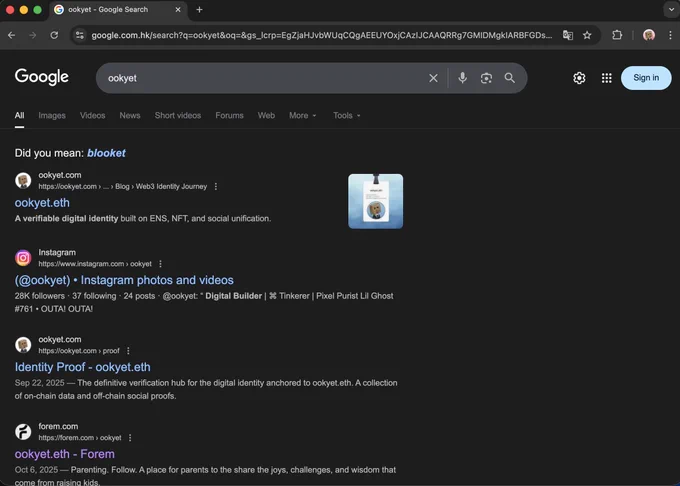Open the Identity Proof - ookyet.eth link

pyautogui.click(x=82, y=367)
